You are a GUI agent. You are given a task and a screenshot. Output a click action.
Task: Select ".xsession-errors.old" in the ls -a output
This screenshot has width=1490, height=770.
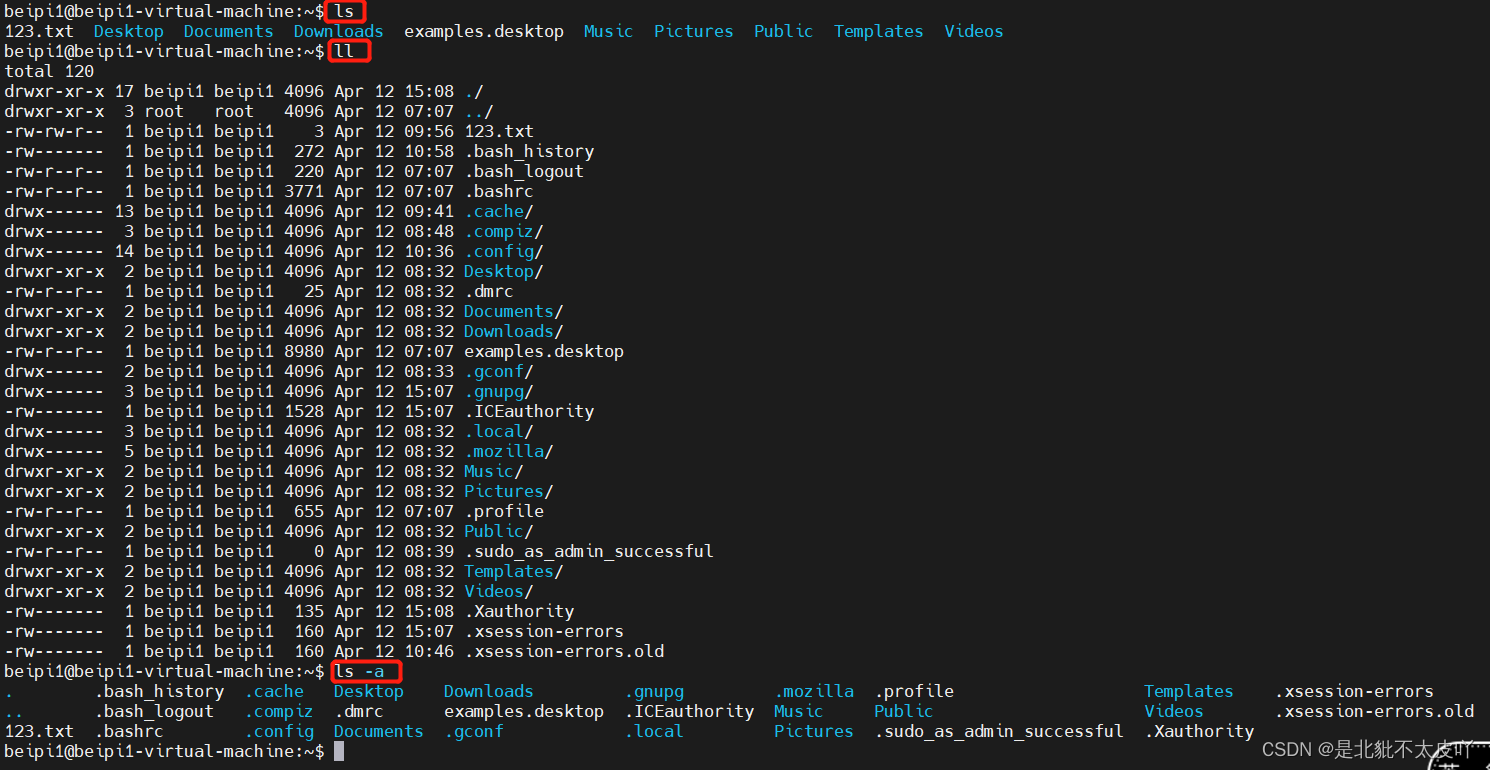tap(1374, 711)
